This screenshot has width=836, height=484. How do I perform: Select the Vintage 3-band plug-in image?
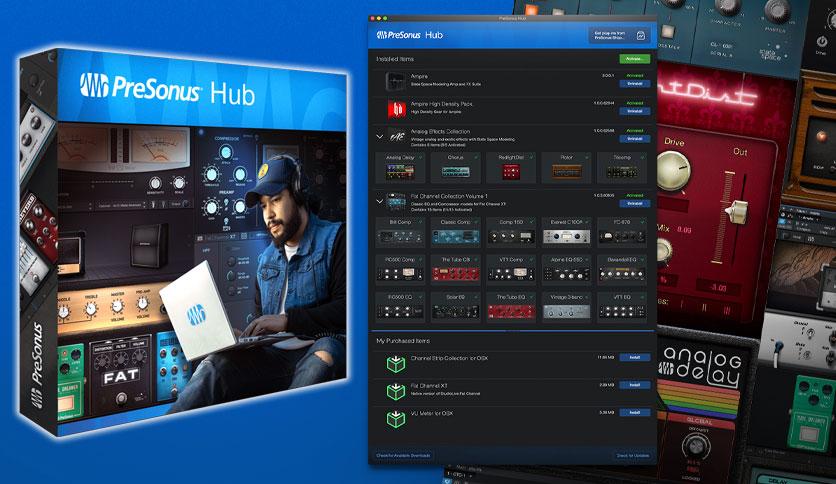566,311
